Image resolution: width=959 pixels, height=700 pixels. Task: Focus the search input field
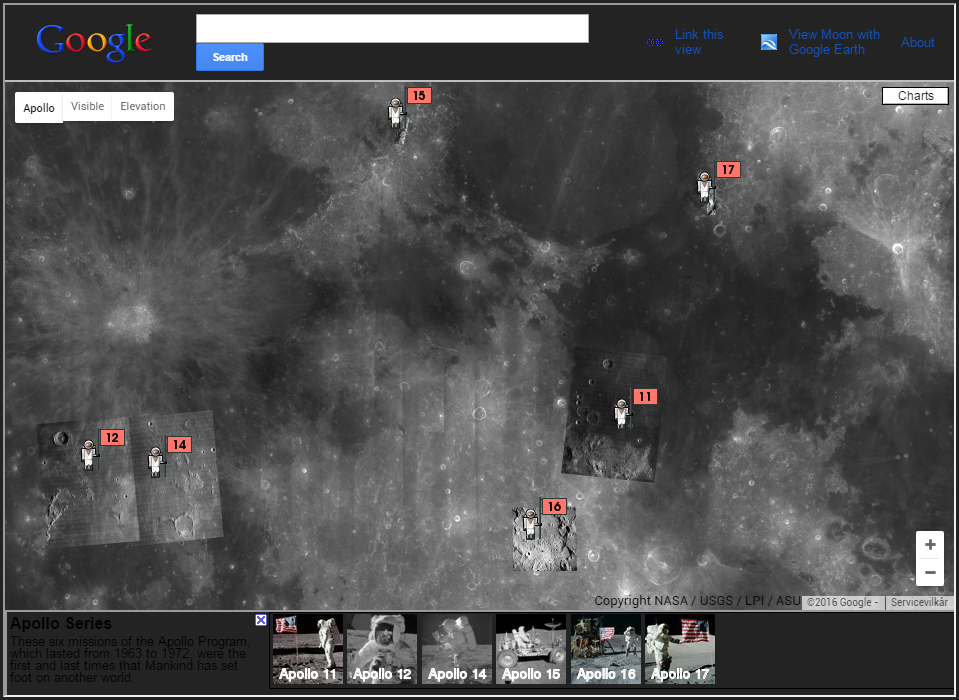coord(392,29)
